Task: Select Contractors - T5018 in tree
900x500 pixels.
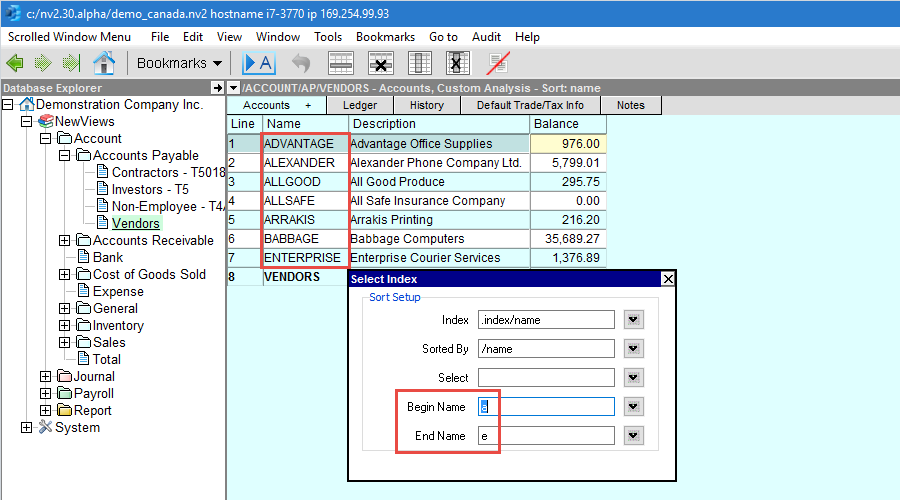Action: (x=168, y=172)
